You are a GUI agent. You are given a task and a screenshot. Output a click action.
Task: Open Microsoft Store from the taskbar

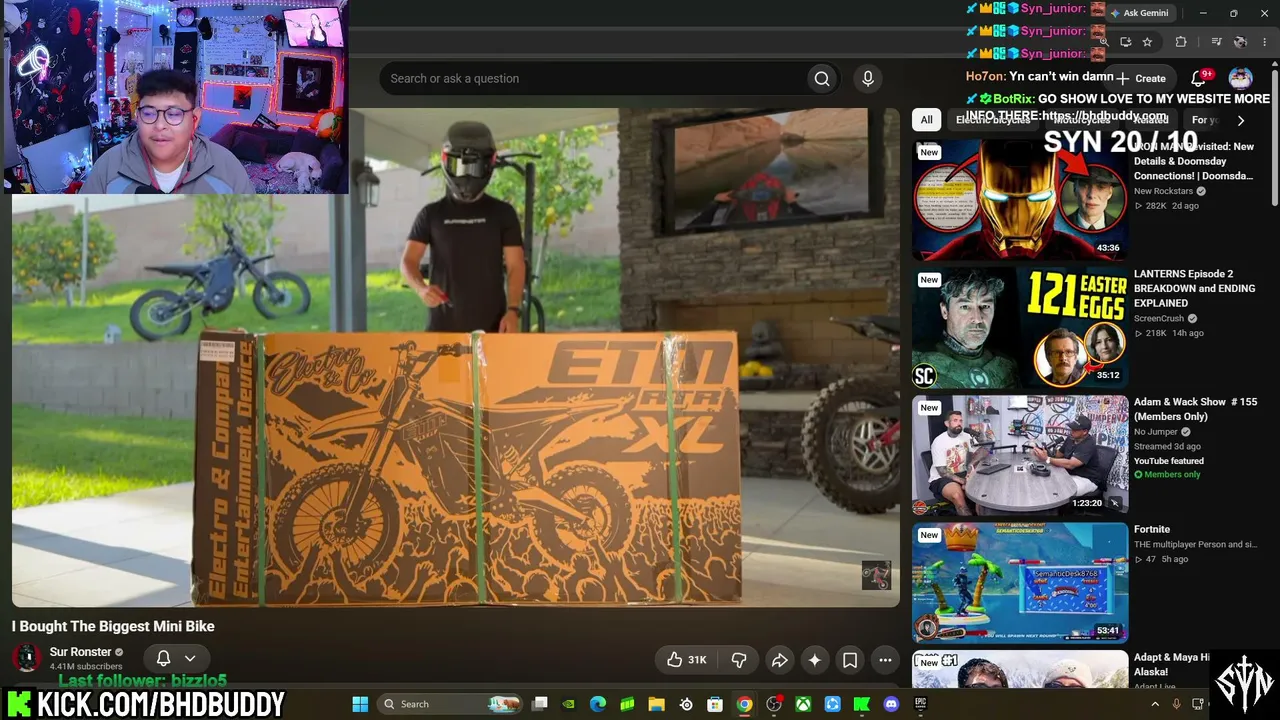[x=715, y=704]
